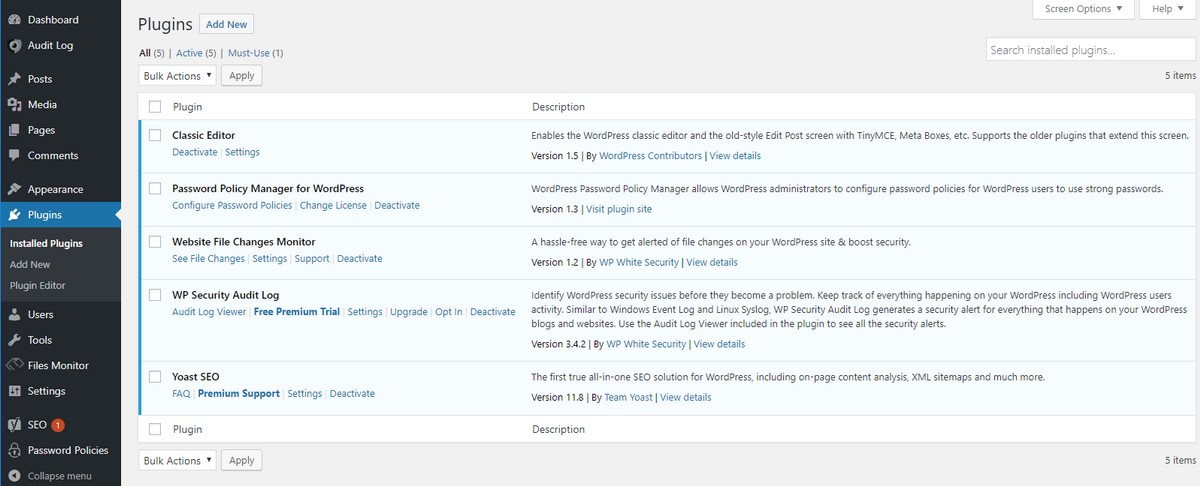
Task: Click the Files Monitor icon
Action: click(x=14, y=365)
